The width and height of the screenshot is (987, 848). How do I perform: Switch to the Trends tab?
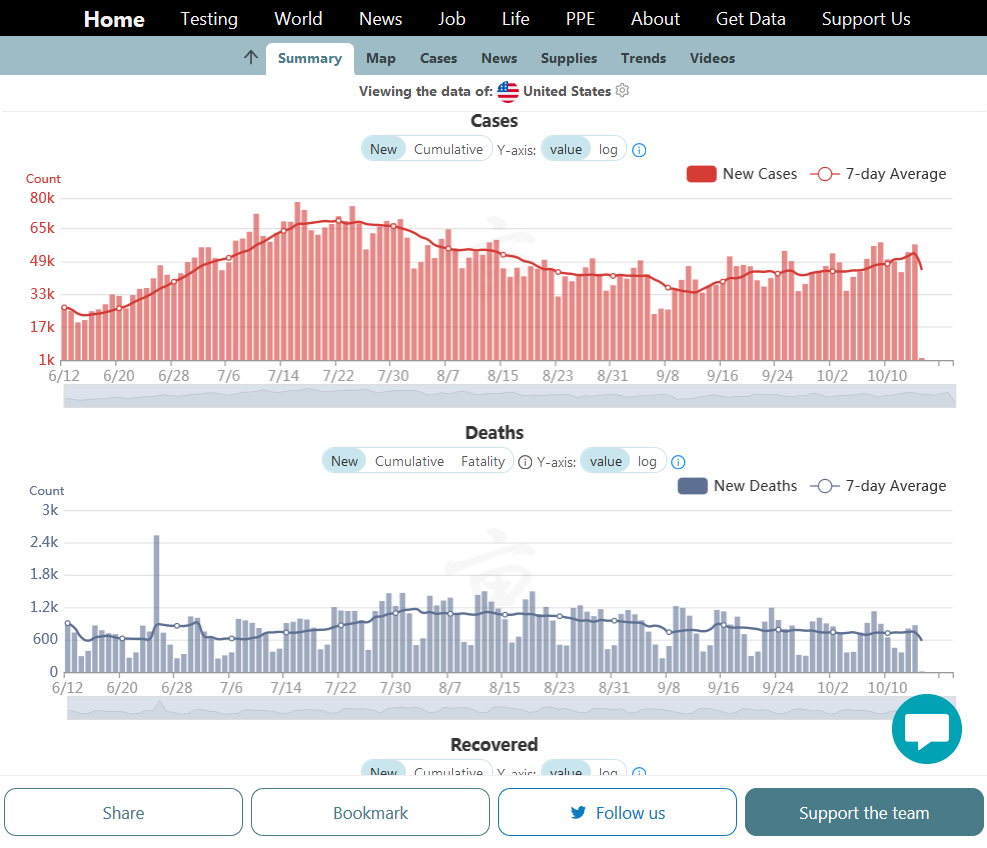click(x=643, y=58)
